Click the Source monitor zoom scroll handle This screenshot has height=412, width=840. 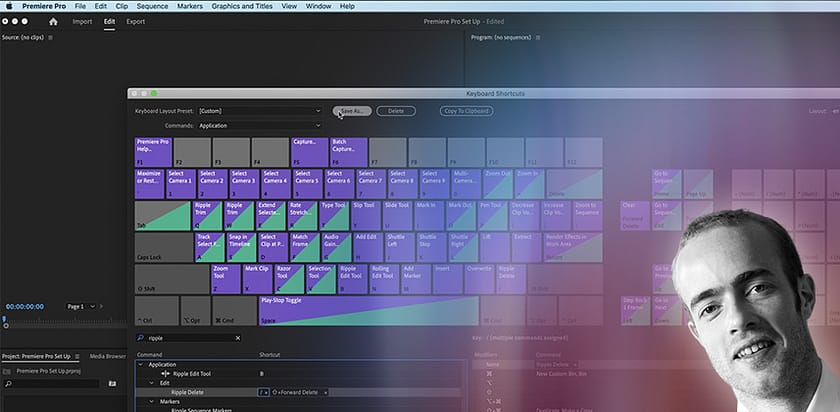[6, 325]
